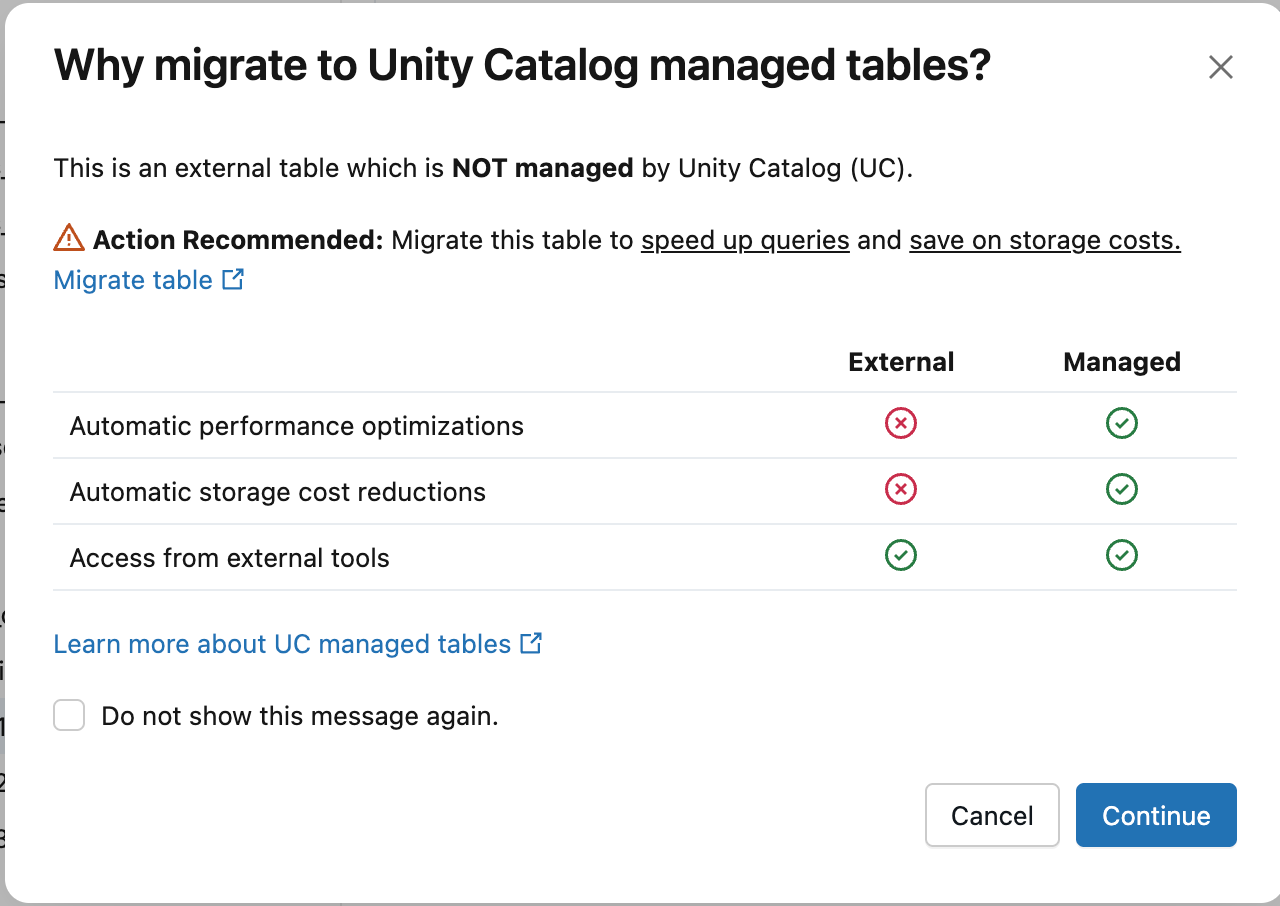
Task: Dismiss the dialog with the X button
Action: (x=1221, y=67)
